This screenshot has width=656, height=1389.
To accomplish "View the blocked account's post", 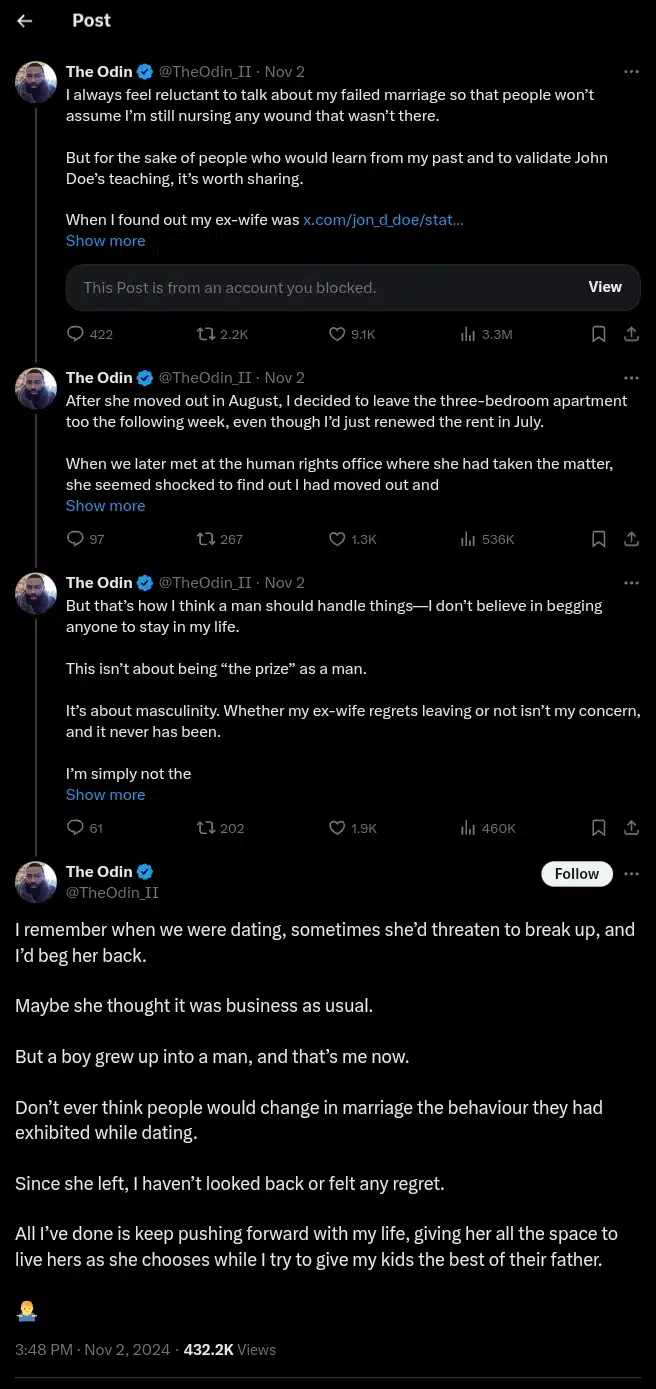I will tap(604, 287).
